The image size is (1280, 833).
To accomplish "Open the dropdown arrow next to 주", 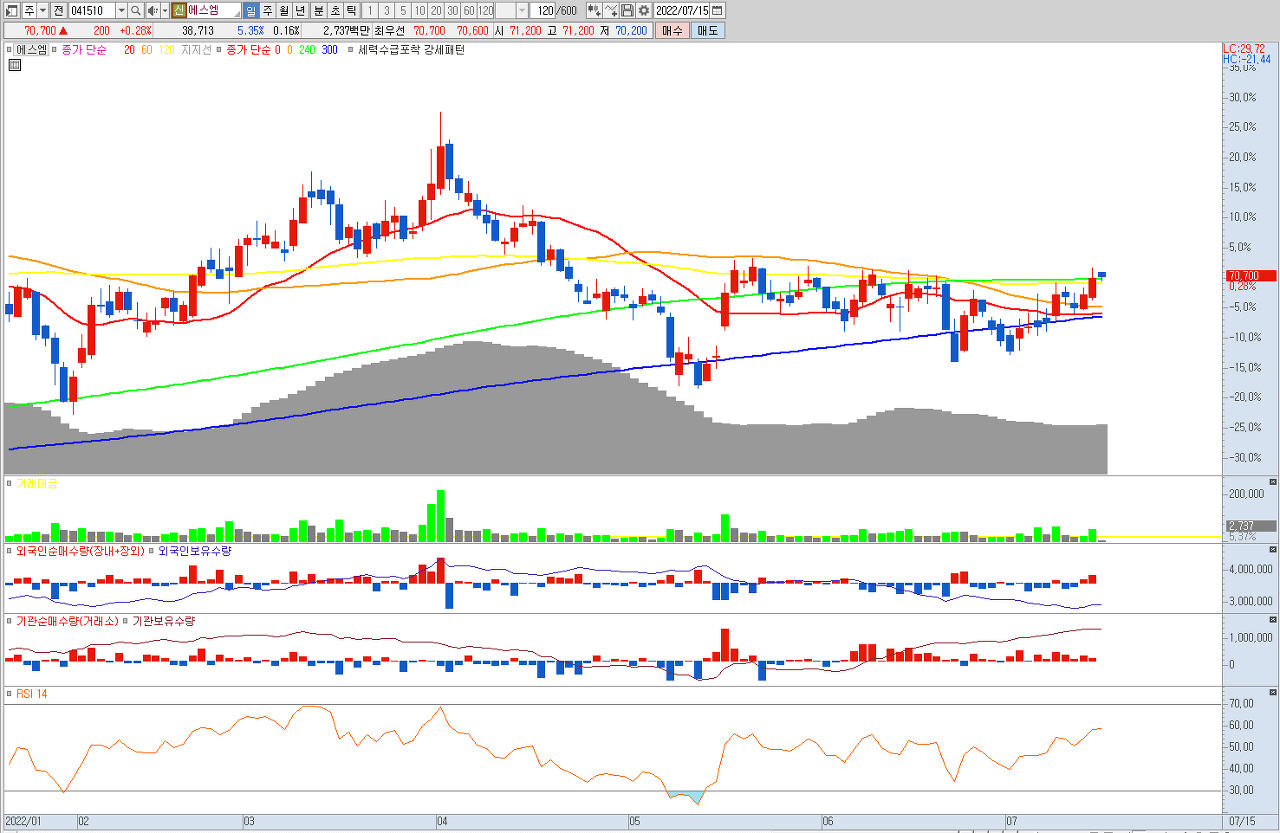I will click(43, 10).
